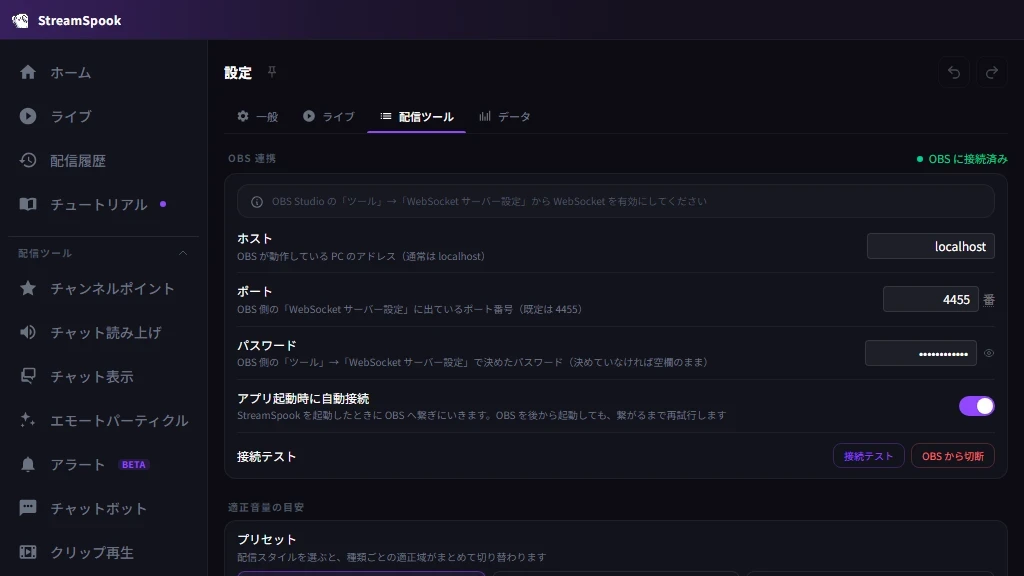Open チャット読み上げ in the sidebar
1024x576 pixels.
tap(104, 332)
